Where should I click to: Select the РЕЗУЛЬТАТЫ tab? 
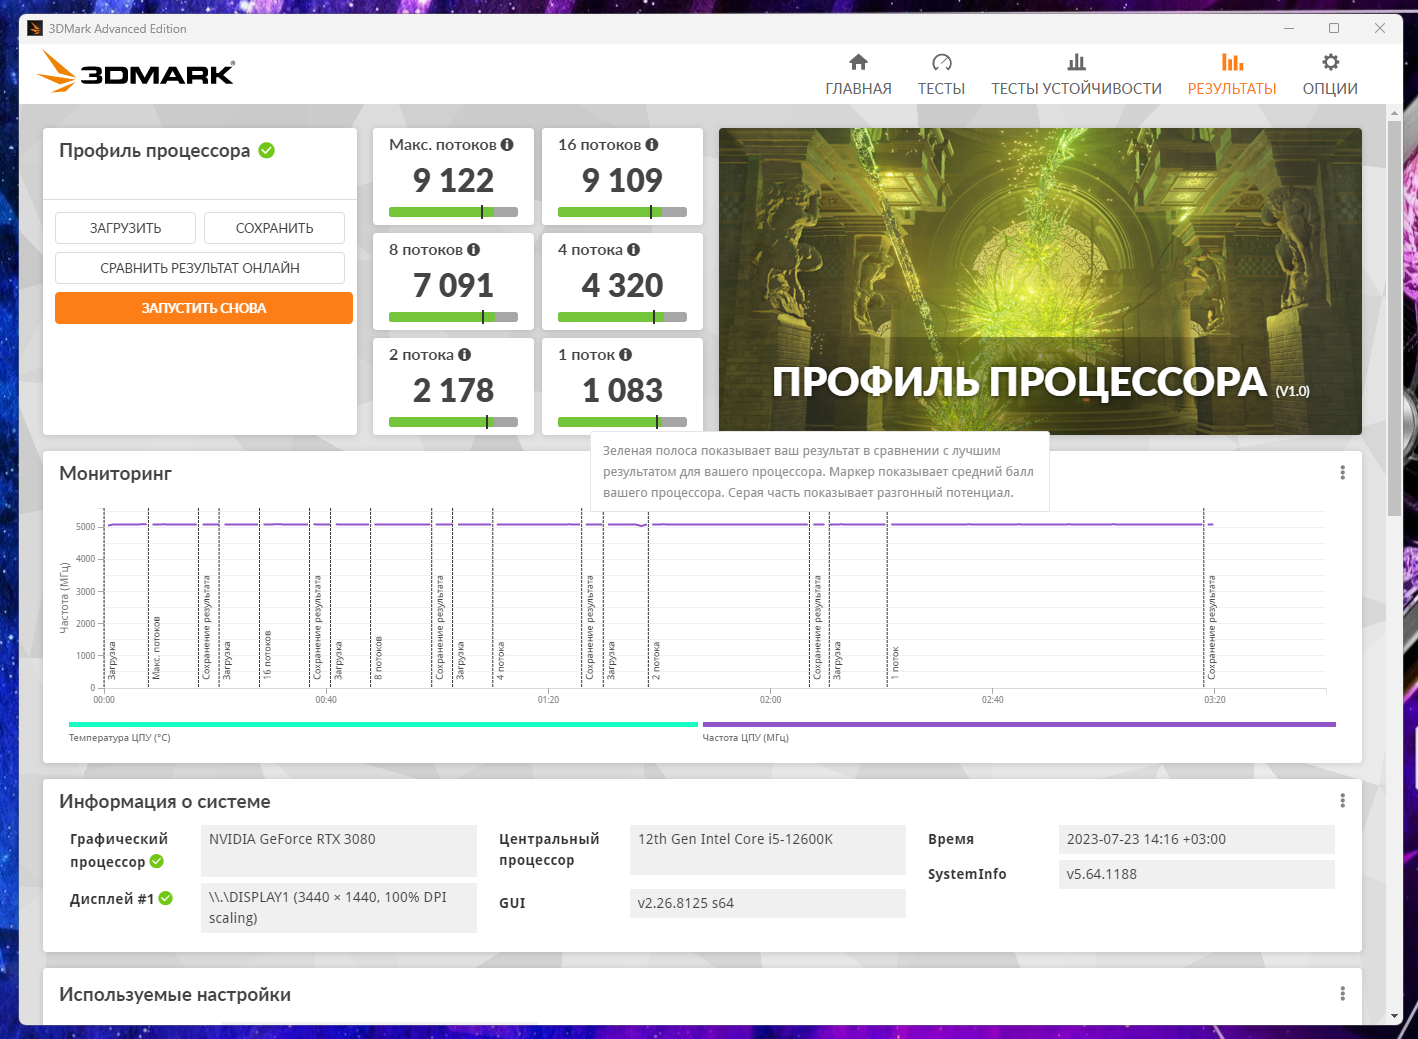point(1232,75)
